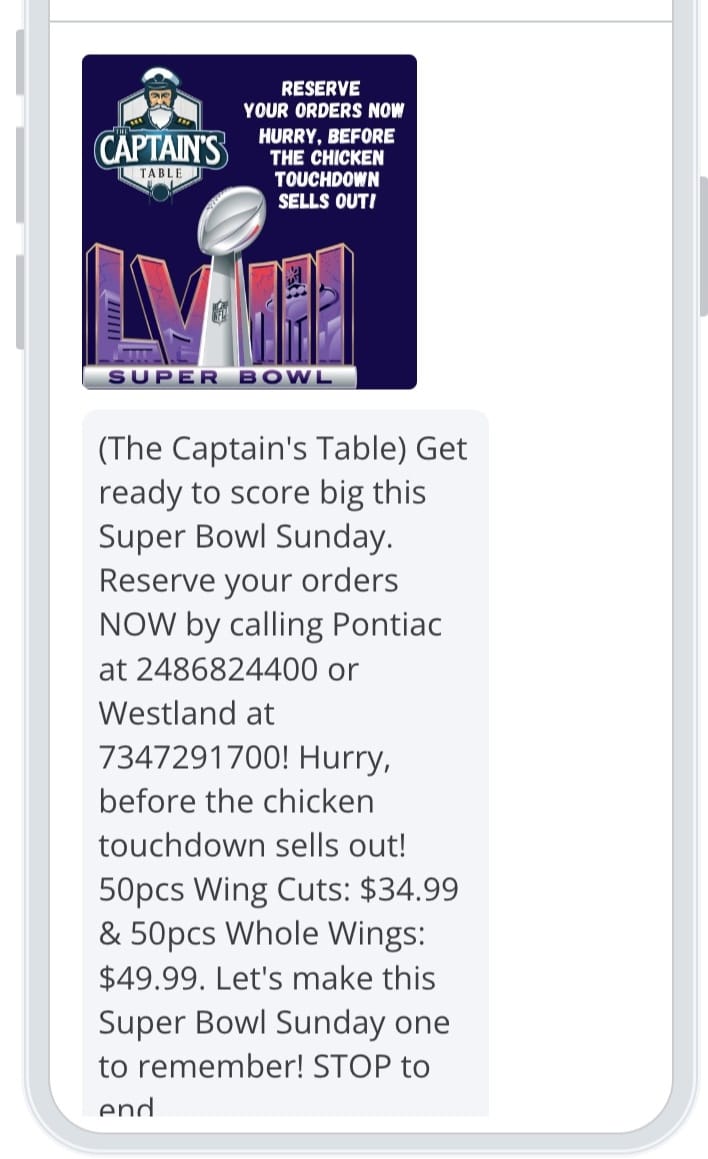Call Pontiac number 2486824400
Viewport: 708px width, 1159px height.
click(228, 669)
